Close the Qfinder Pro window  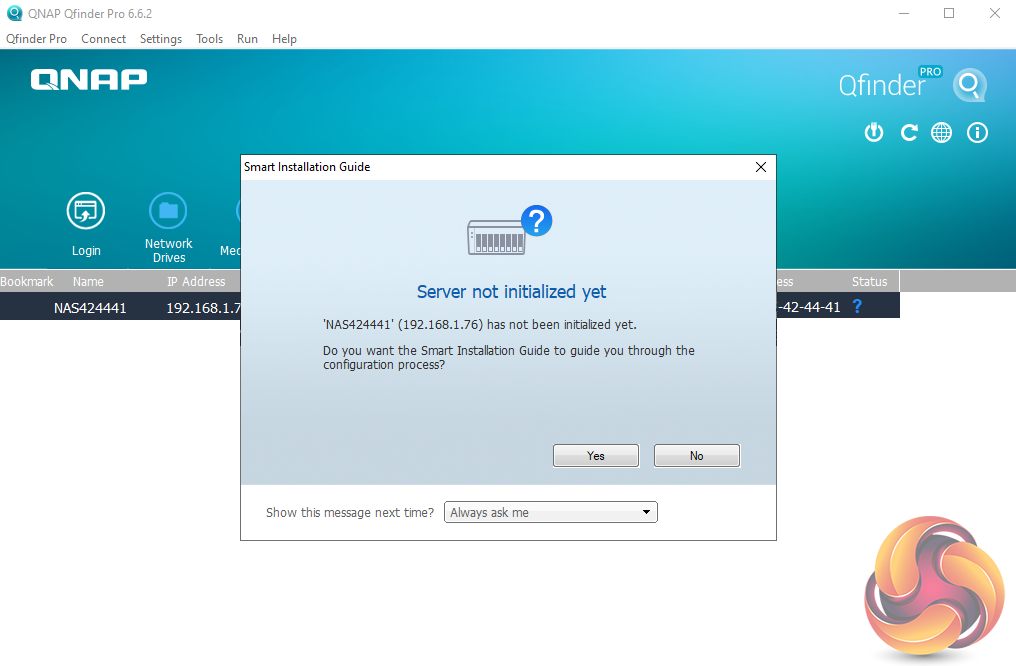(995, 13)
